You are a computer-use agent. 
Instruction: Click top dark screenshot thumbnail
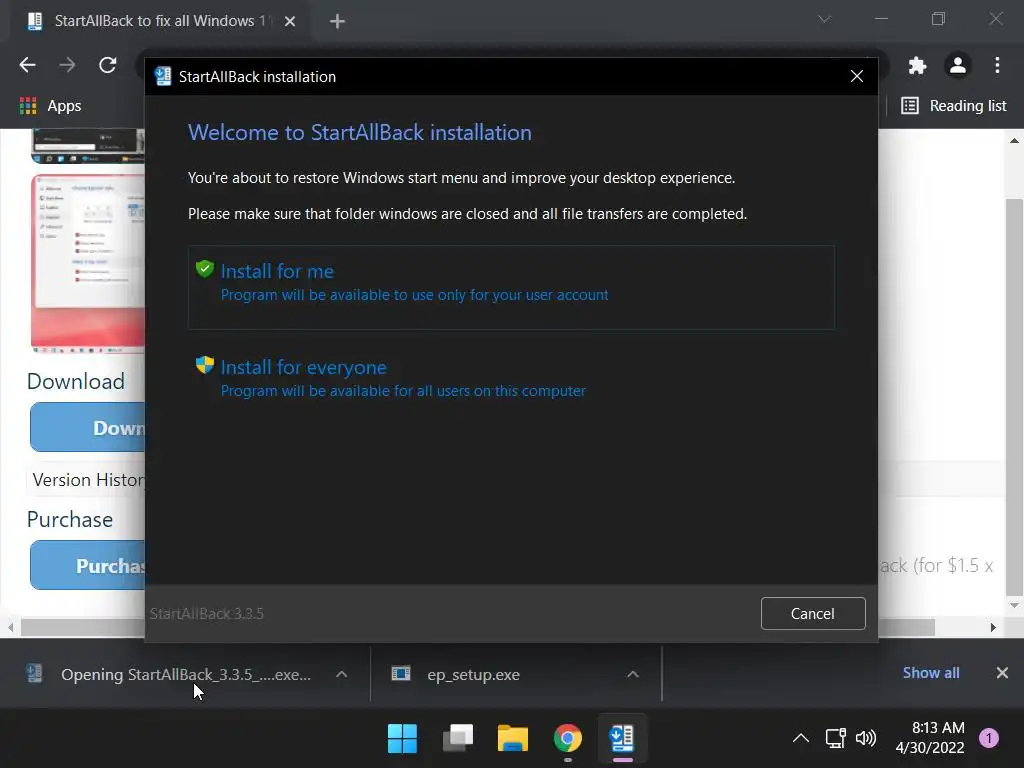pyautogui.click(x=88, y=145)
